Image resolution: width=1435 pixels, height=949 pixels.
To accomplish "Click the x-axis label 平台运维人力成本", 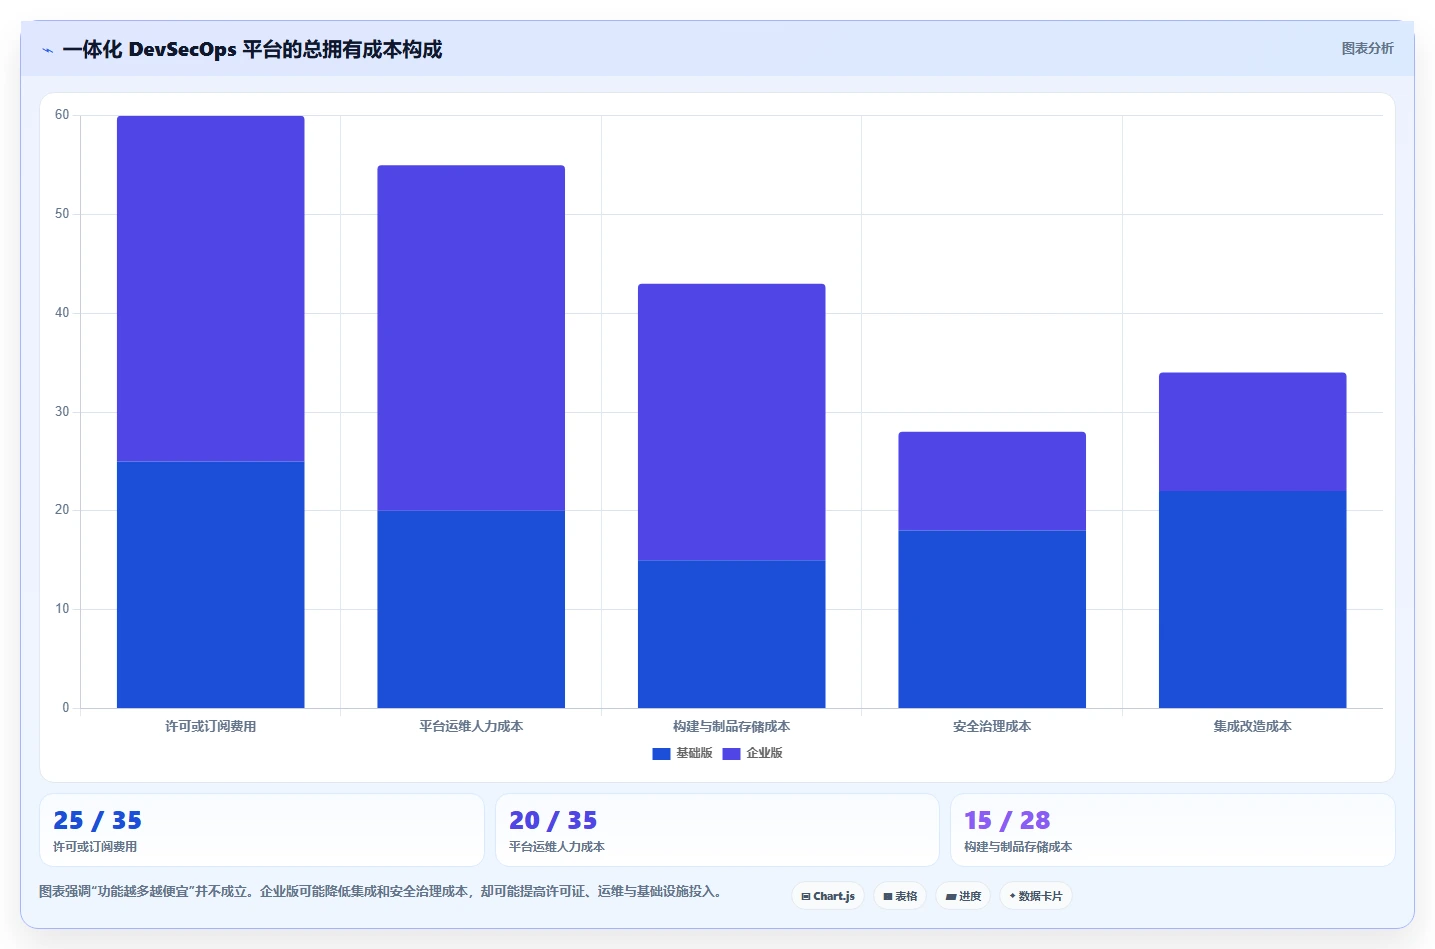I will [x=471, y=726].
